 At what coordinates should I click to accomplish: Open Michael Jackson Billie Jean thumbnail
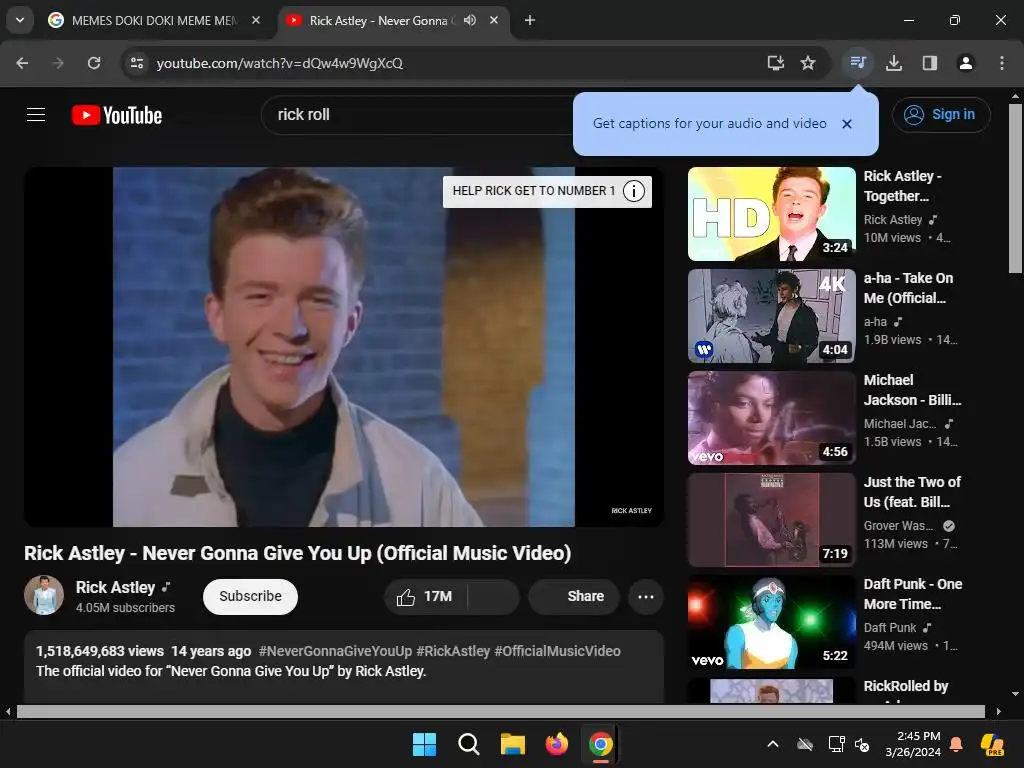(771, 418)
